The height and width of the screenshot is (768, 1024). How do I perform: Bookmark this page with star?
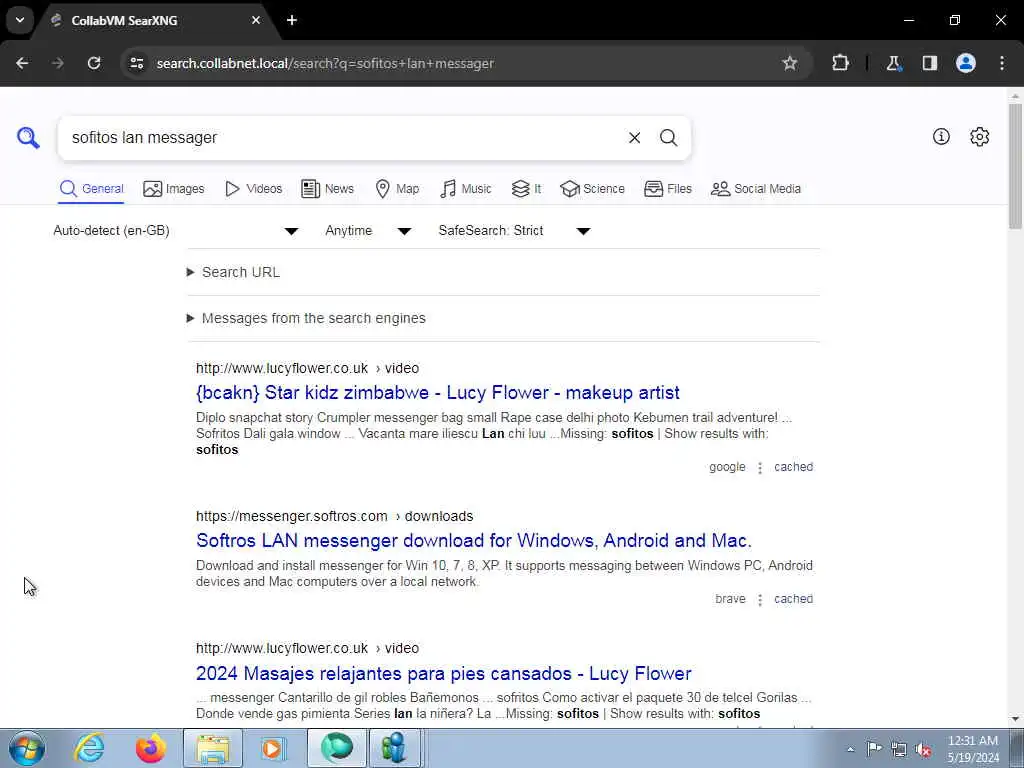tap(790, 63)
